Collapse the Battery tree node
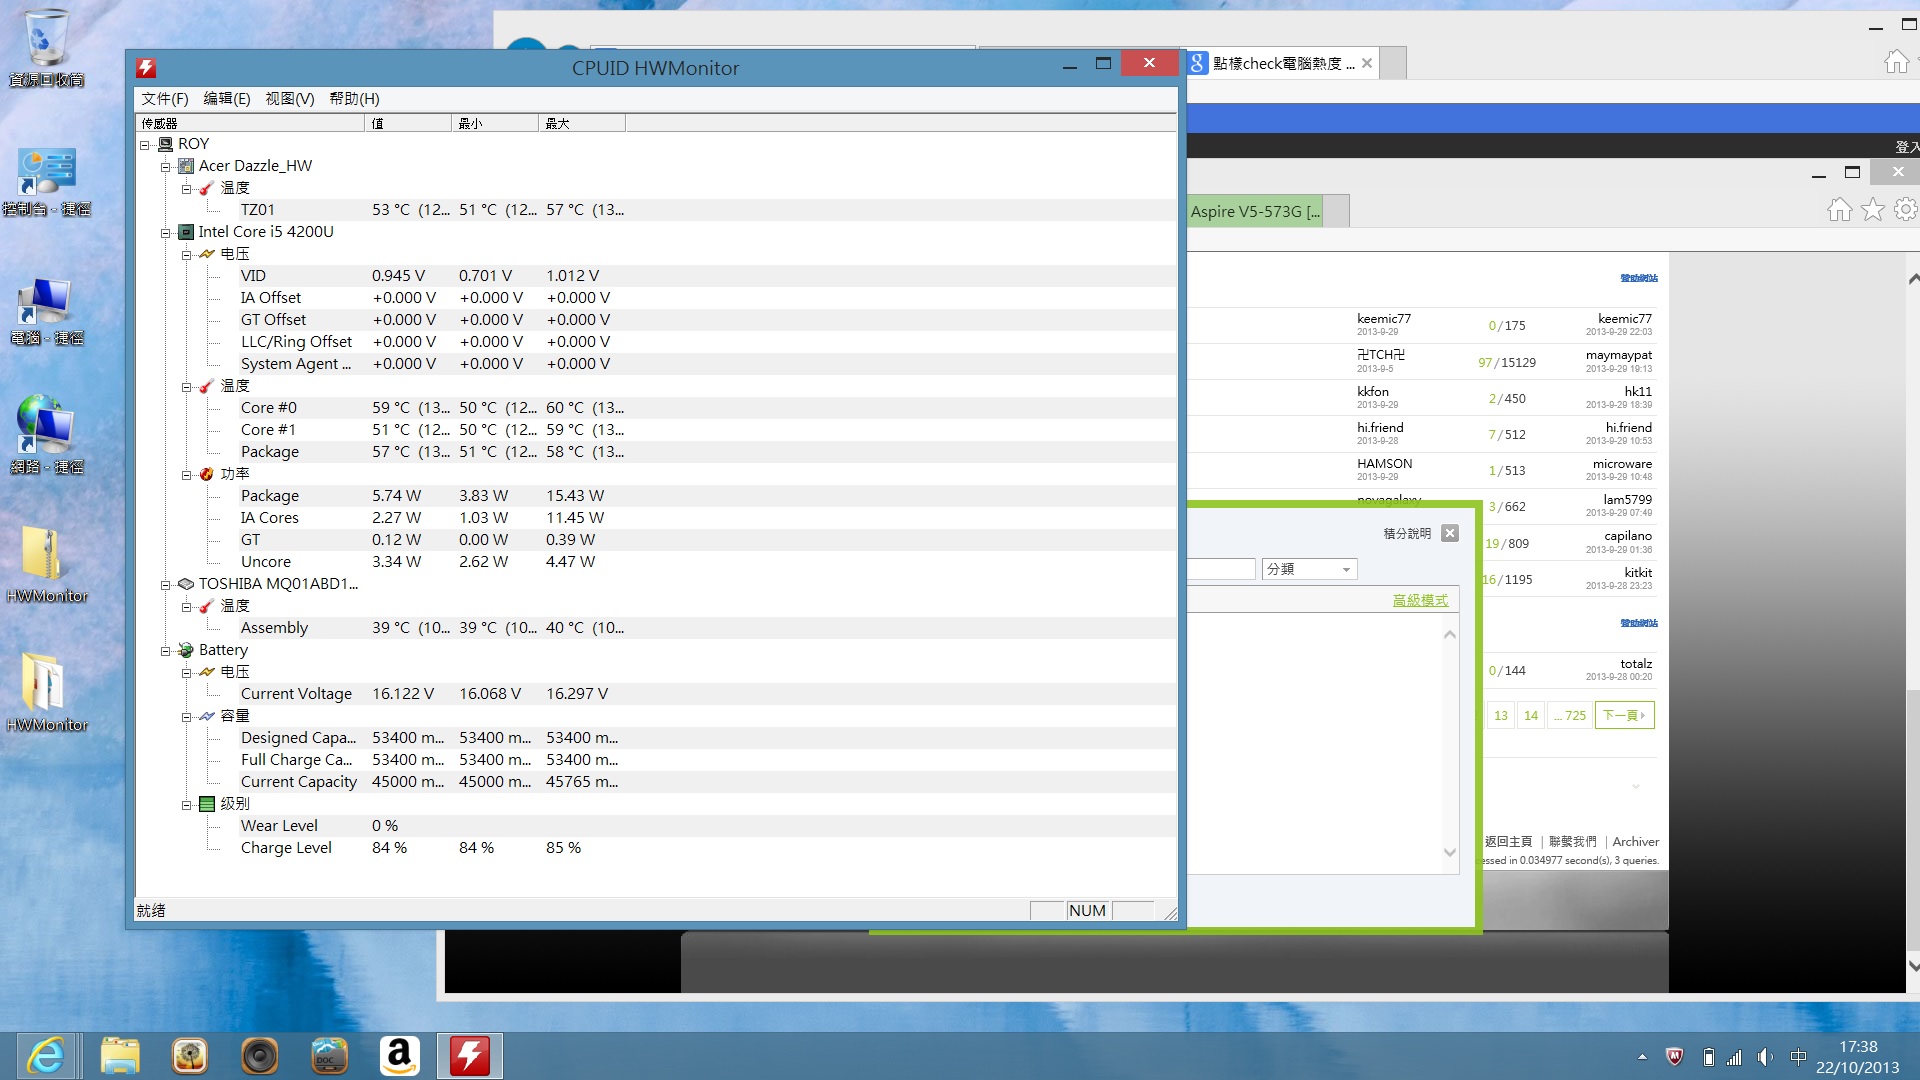The image size is (1920, 1080). pos(166,651)
